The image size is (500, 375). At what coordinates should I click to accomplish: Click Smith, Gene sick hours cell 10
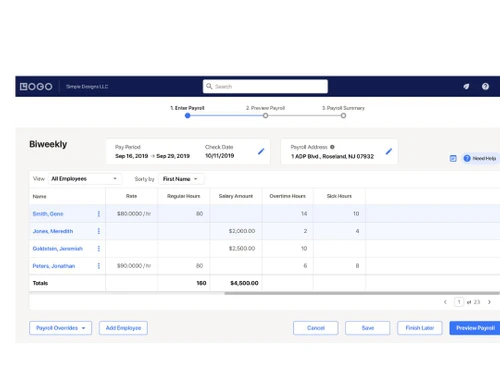[339, 214]
